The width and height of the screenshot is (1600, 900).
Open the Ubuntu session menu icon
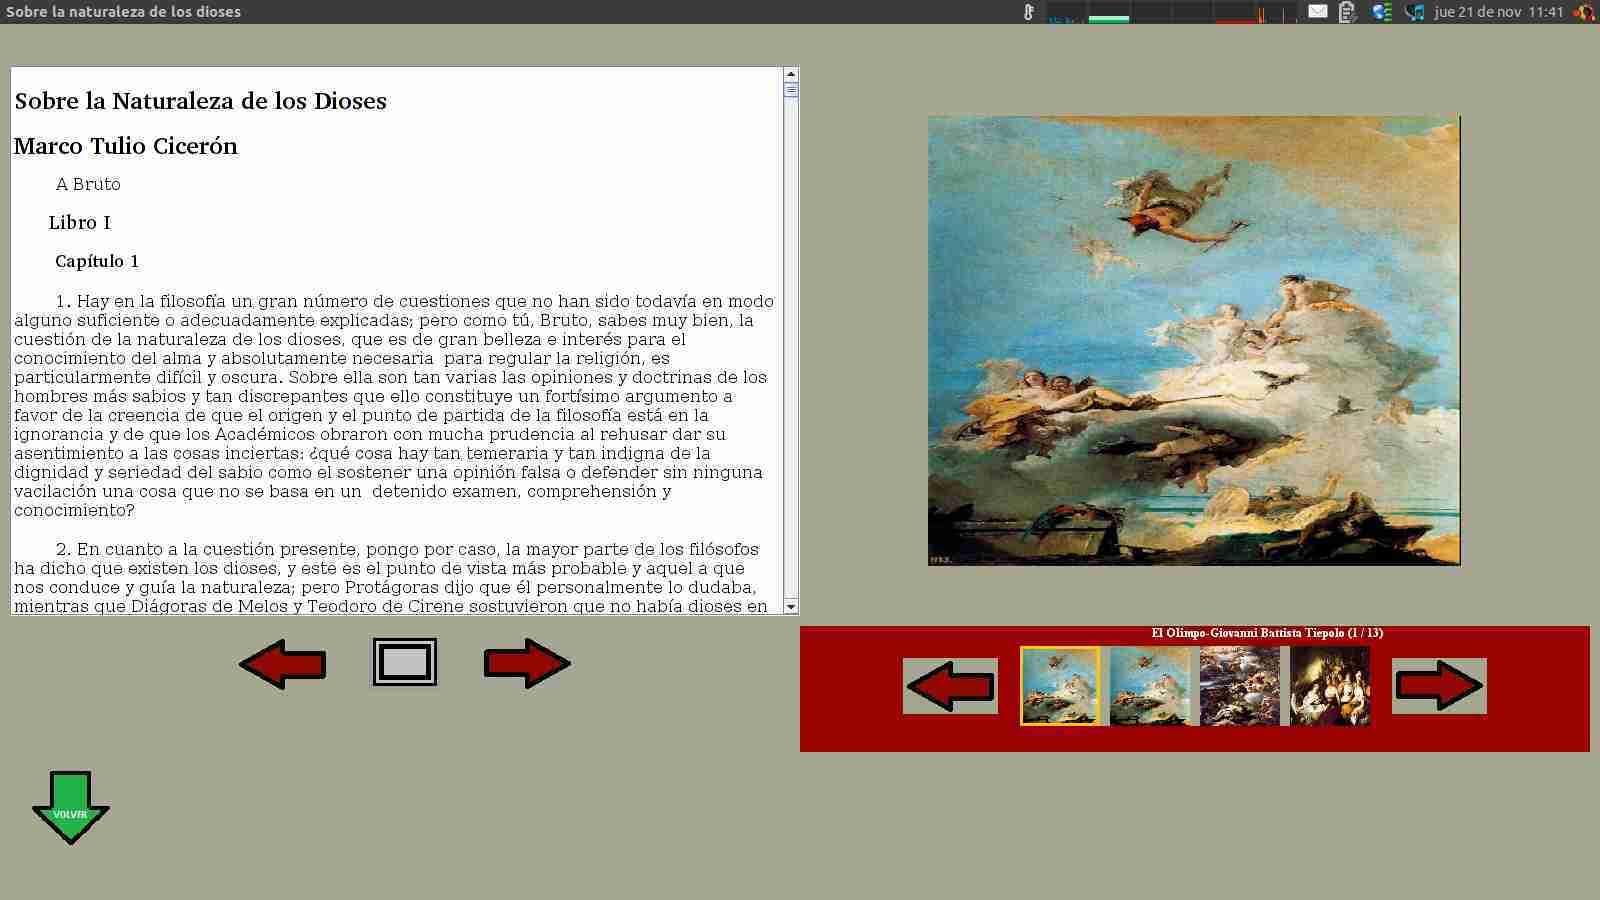coord(1584,12)
